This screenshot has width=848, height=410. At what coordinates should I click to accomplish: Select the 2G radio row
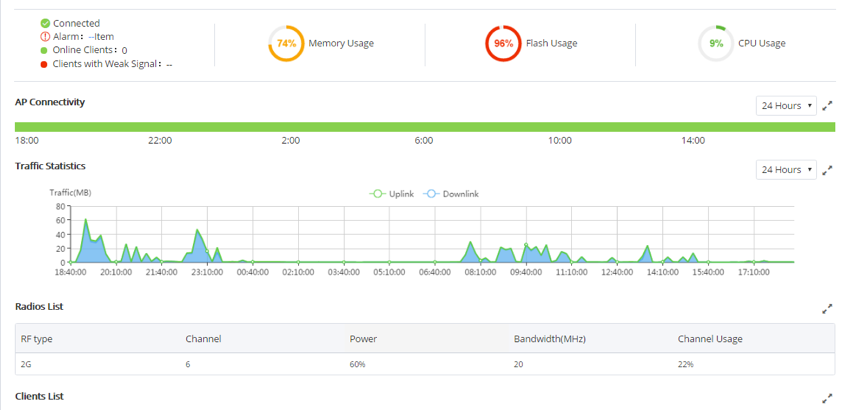click(425, 364)
